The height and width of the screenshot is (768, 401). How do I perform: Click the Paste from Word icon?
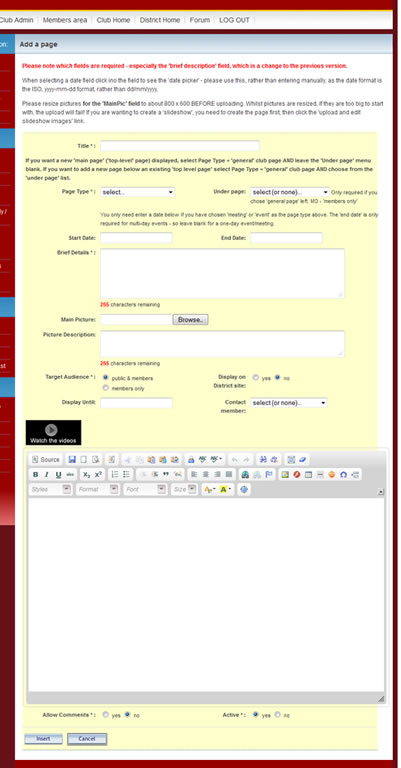pos(175,460)
